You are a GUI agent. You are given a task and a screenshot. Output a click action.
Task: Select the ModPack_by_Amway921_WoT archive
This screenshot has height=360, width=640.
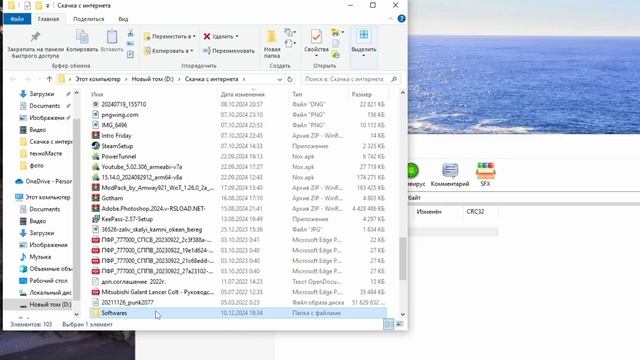[158, 188]
